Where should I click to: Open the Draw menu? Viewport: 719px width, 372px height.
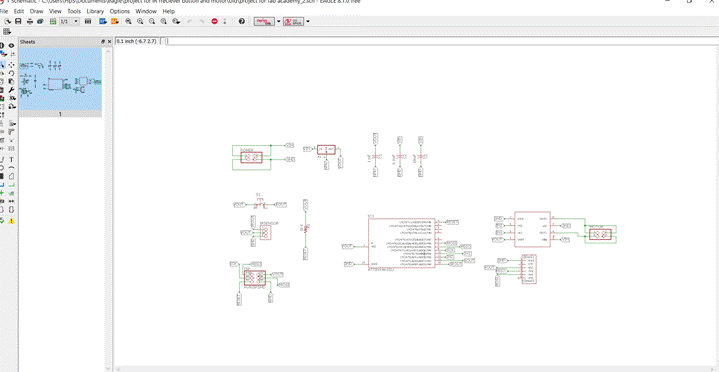tap(36, 11)
